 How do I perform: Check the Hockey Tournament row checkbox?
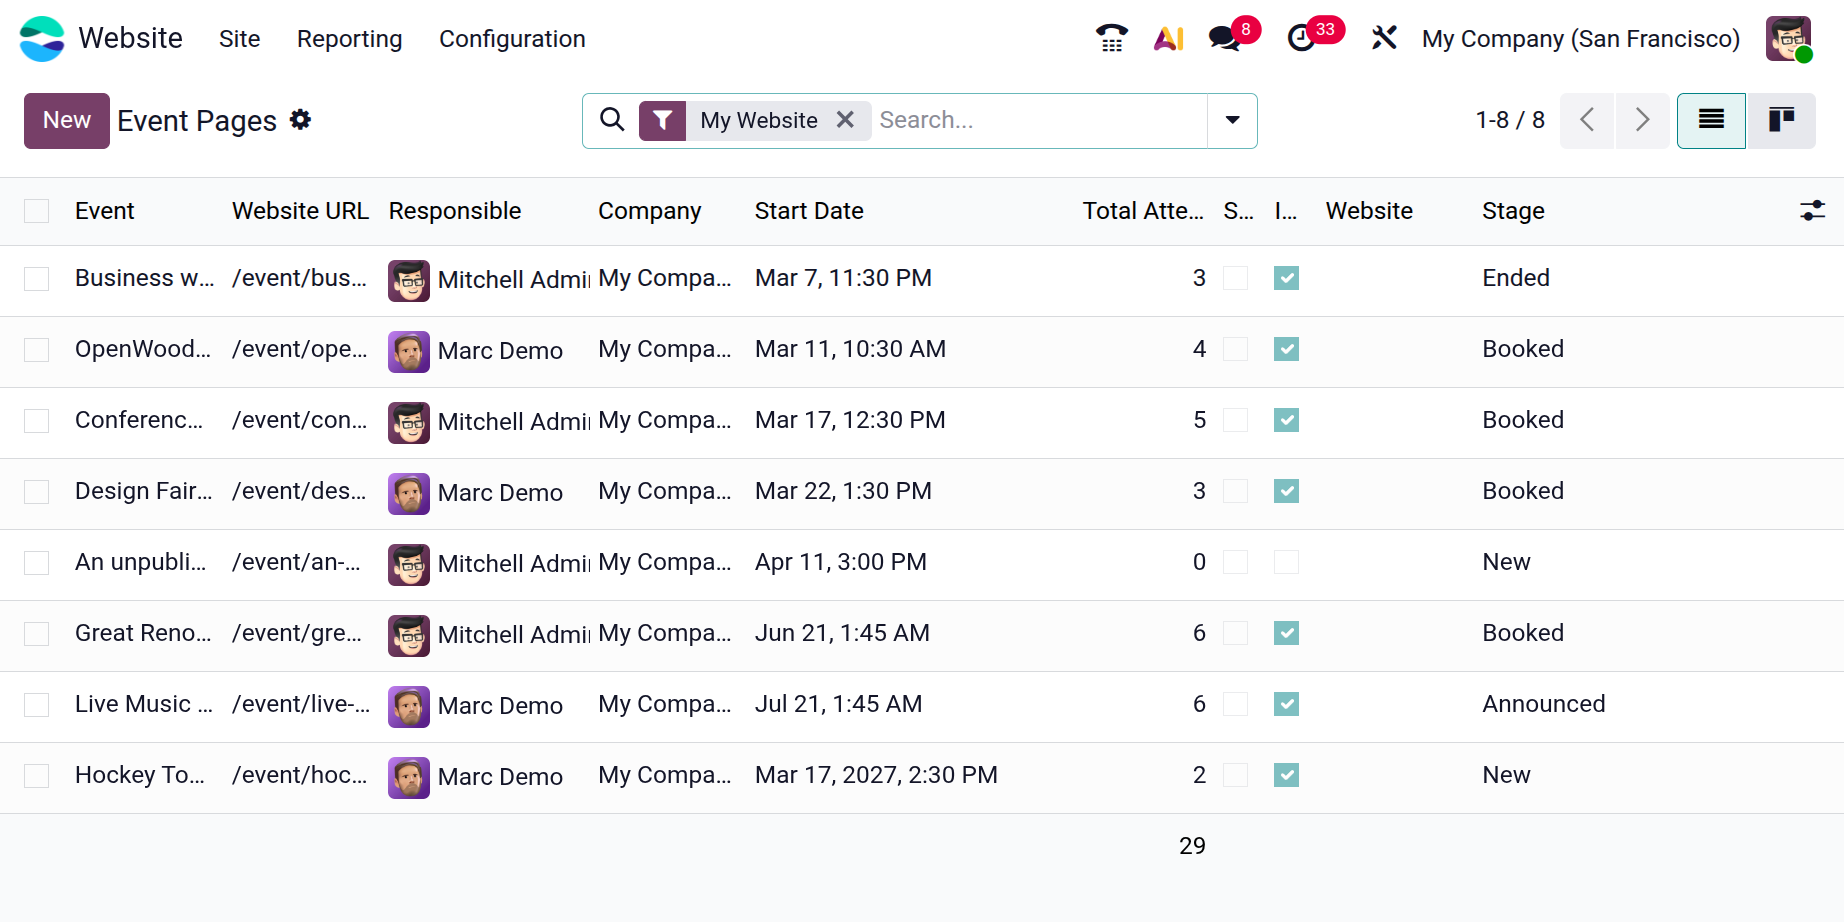[x=37, y=776]
